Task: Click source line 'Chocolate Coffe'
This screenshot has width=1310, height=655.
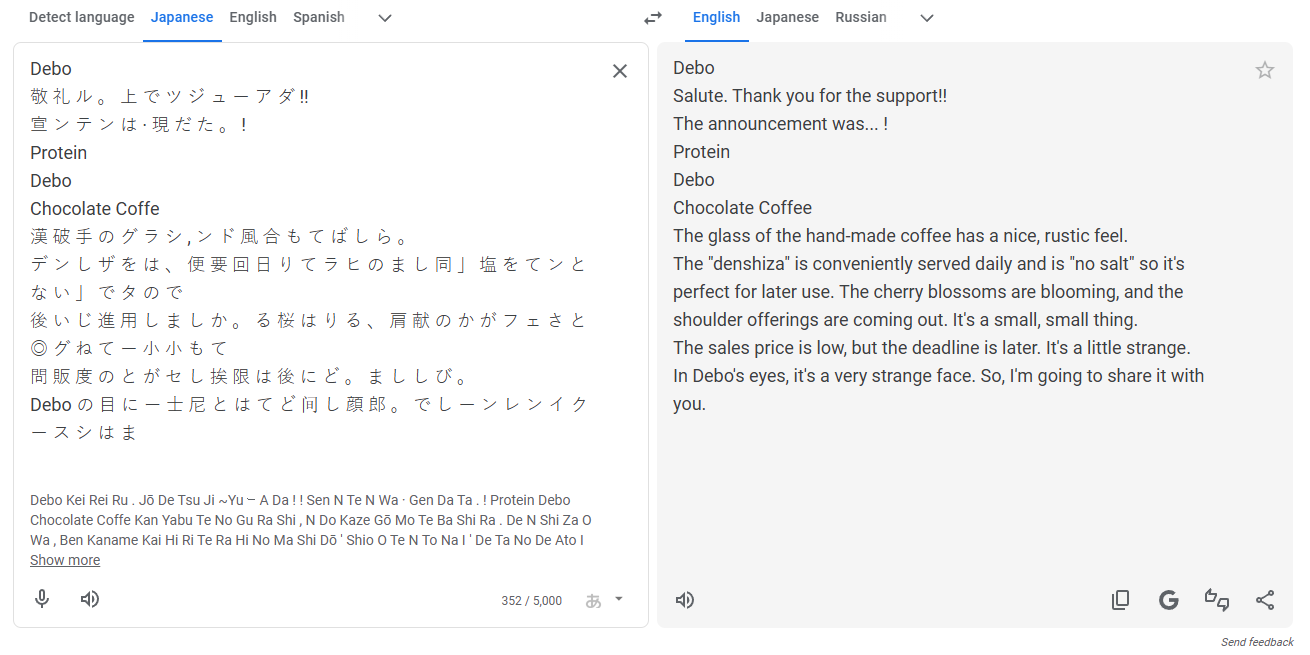Action: pyautogui.click(x=95, y=209)
